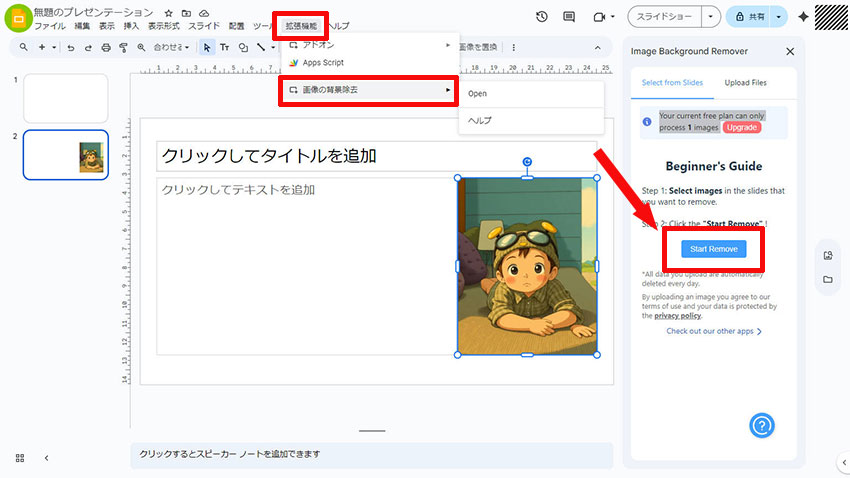
Task: Click the Start Remove button
Action: pos(713,248)
